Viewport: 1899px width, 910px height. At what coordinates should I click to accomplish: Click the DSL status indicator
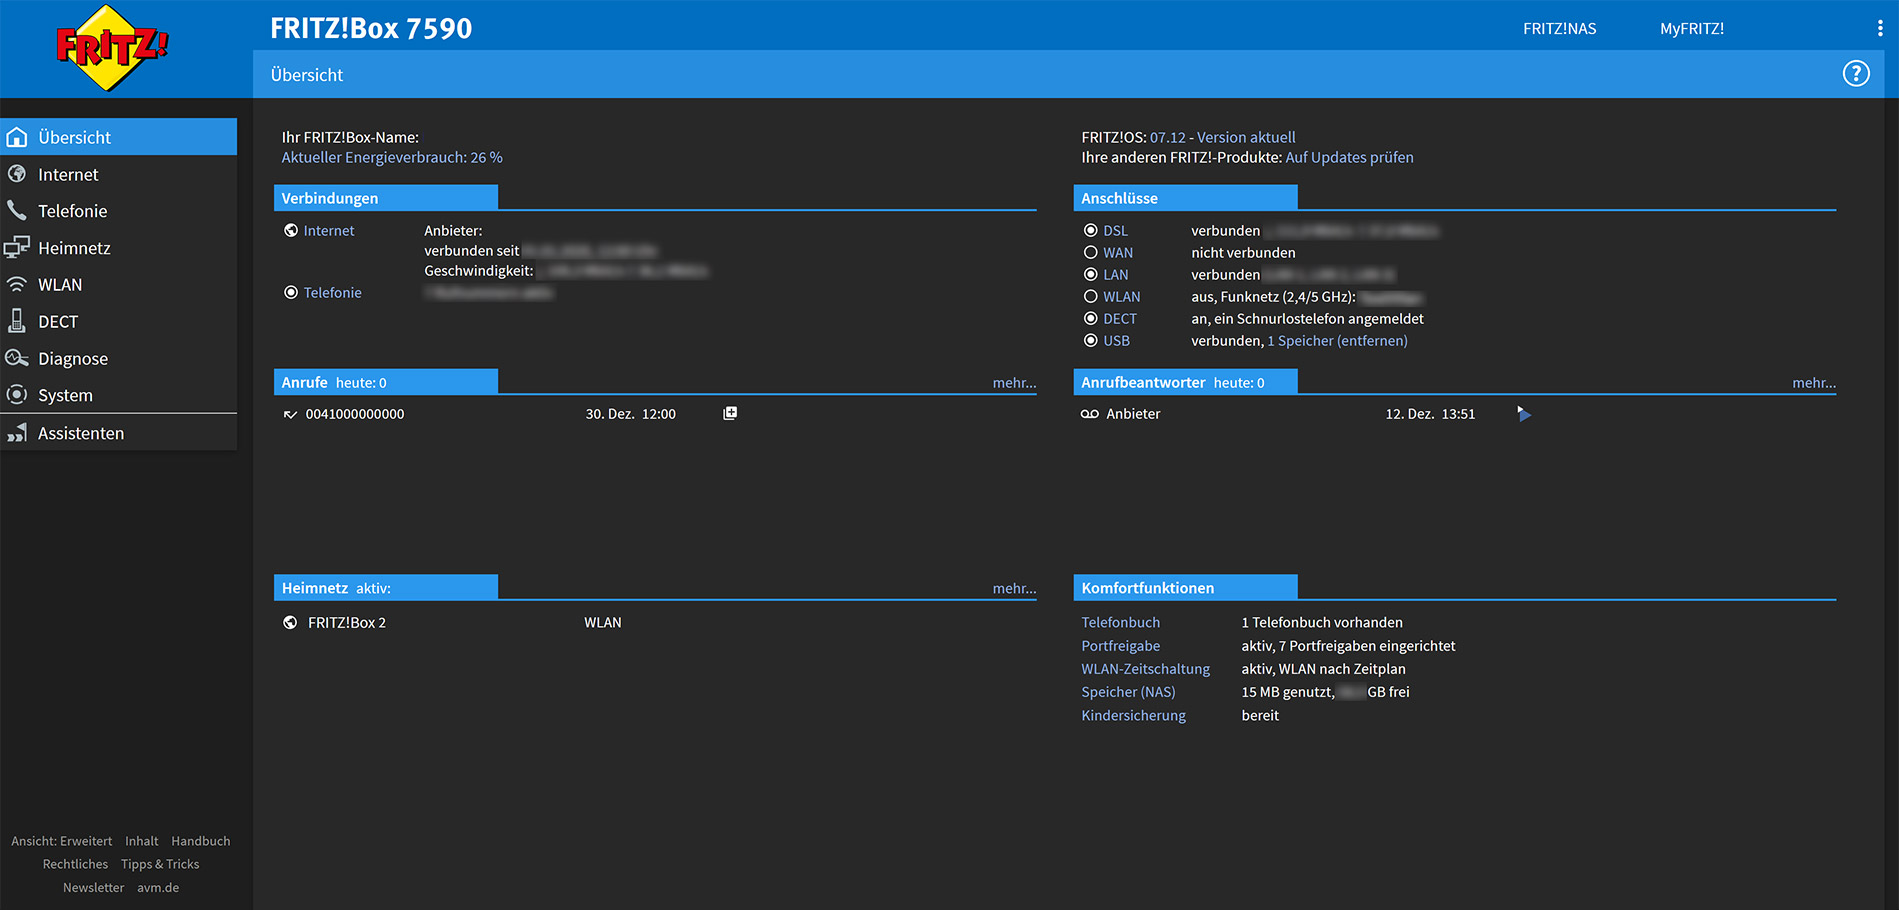click(x=1091, y=231)
